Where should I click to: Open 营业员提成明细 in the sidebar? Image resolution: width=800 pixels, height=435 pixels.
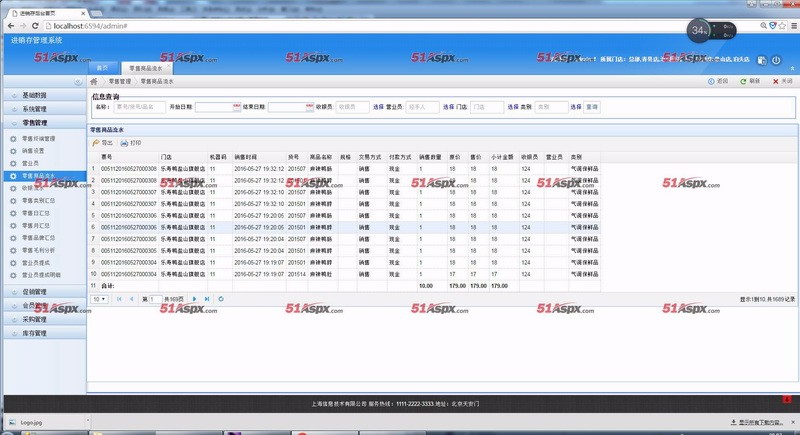coord(41,275)
